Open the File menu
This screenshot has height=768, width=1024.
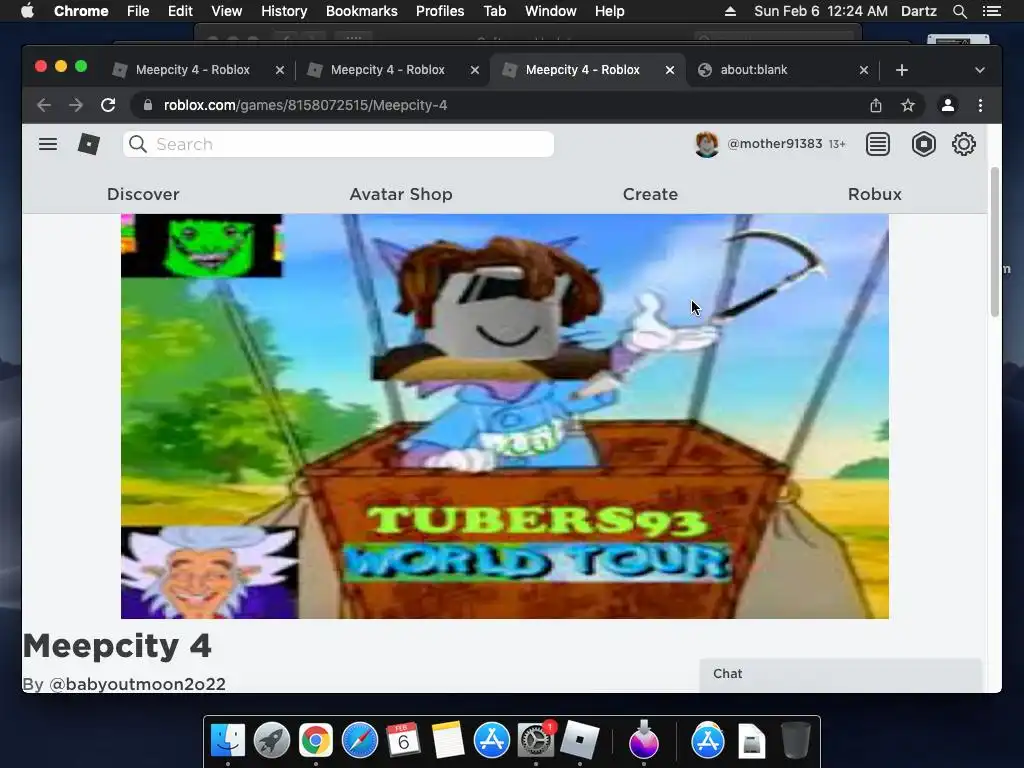(138, 11)
